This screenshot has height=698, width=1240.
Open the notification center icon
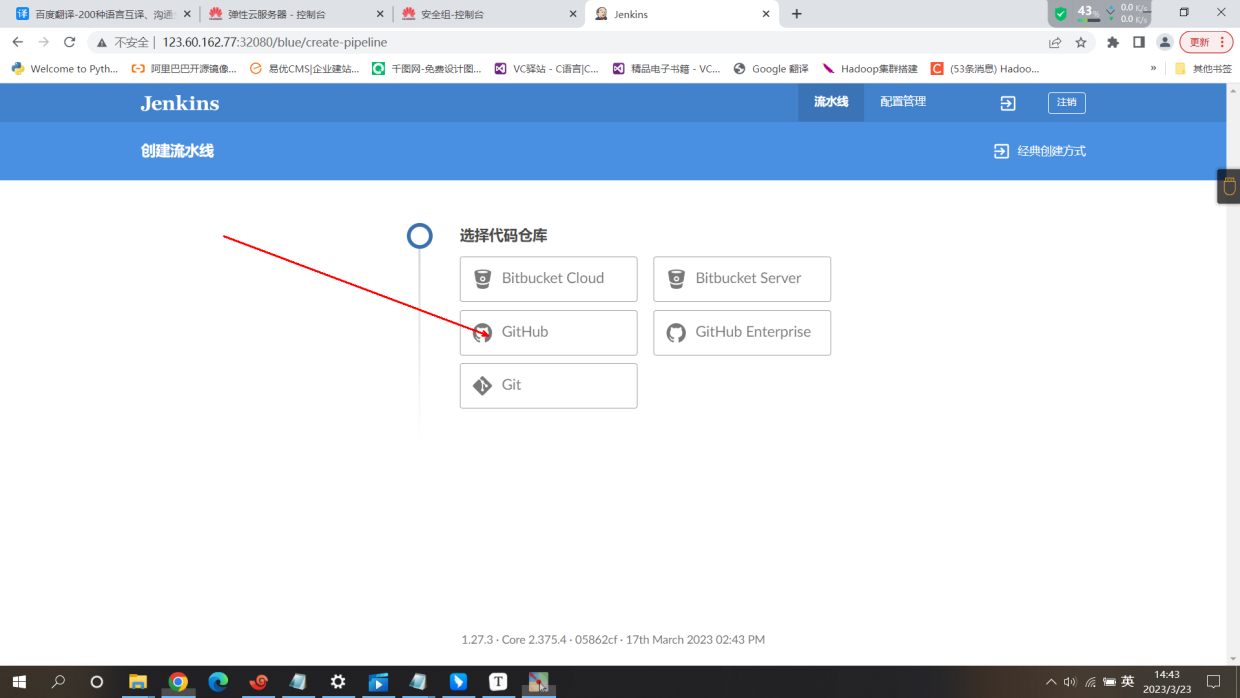pyautogui.click(x=1213, y=682)
